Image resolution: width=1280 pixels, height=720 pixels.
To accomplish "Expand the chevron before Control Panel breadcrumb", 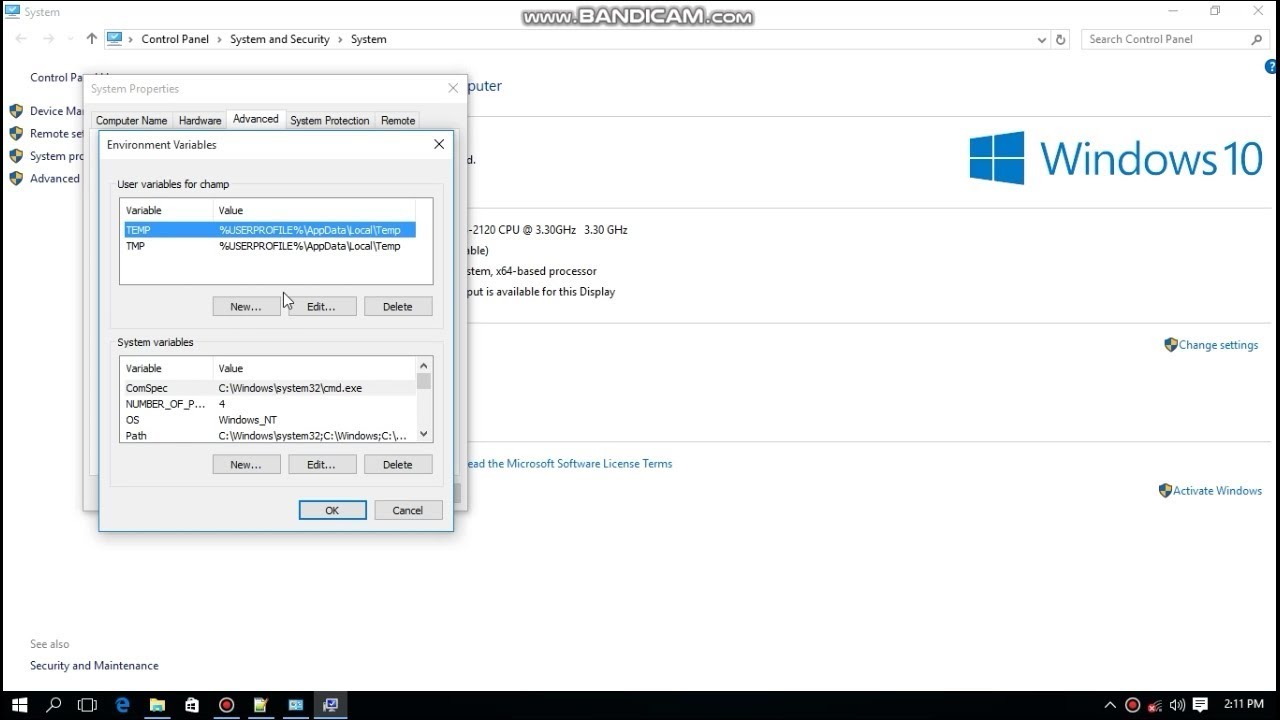I will coord(131,39).
